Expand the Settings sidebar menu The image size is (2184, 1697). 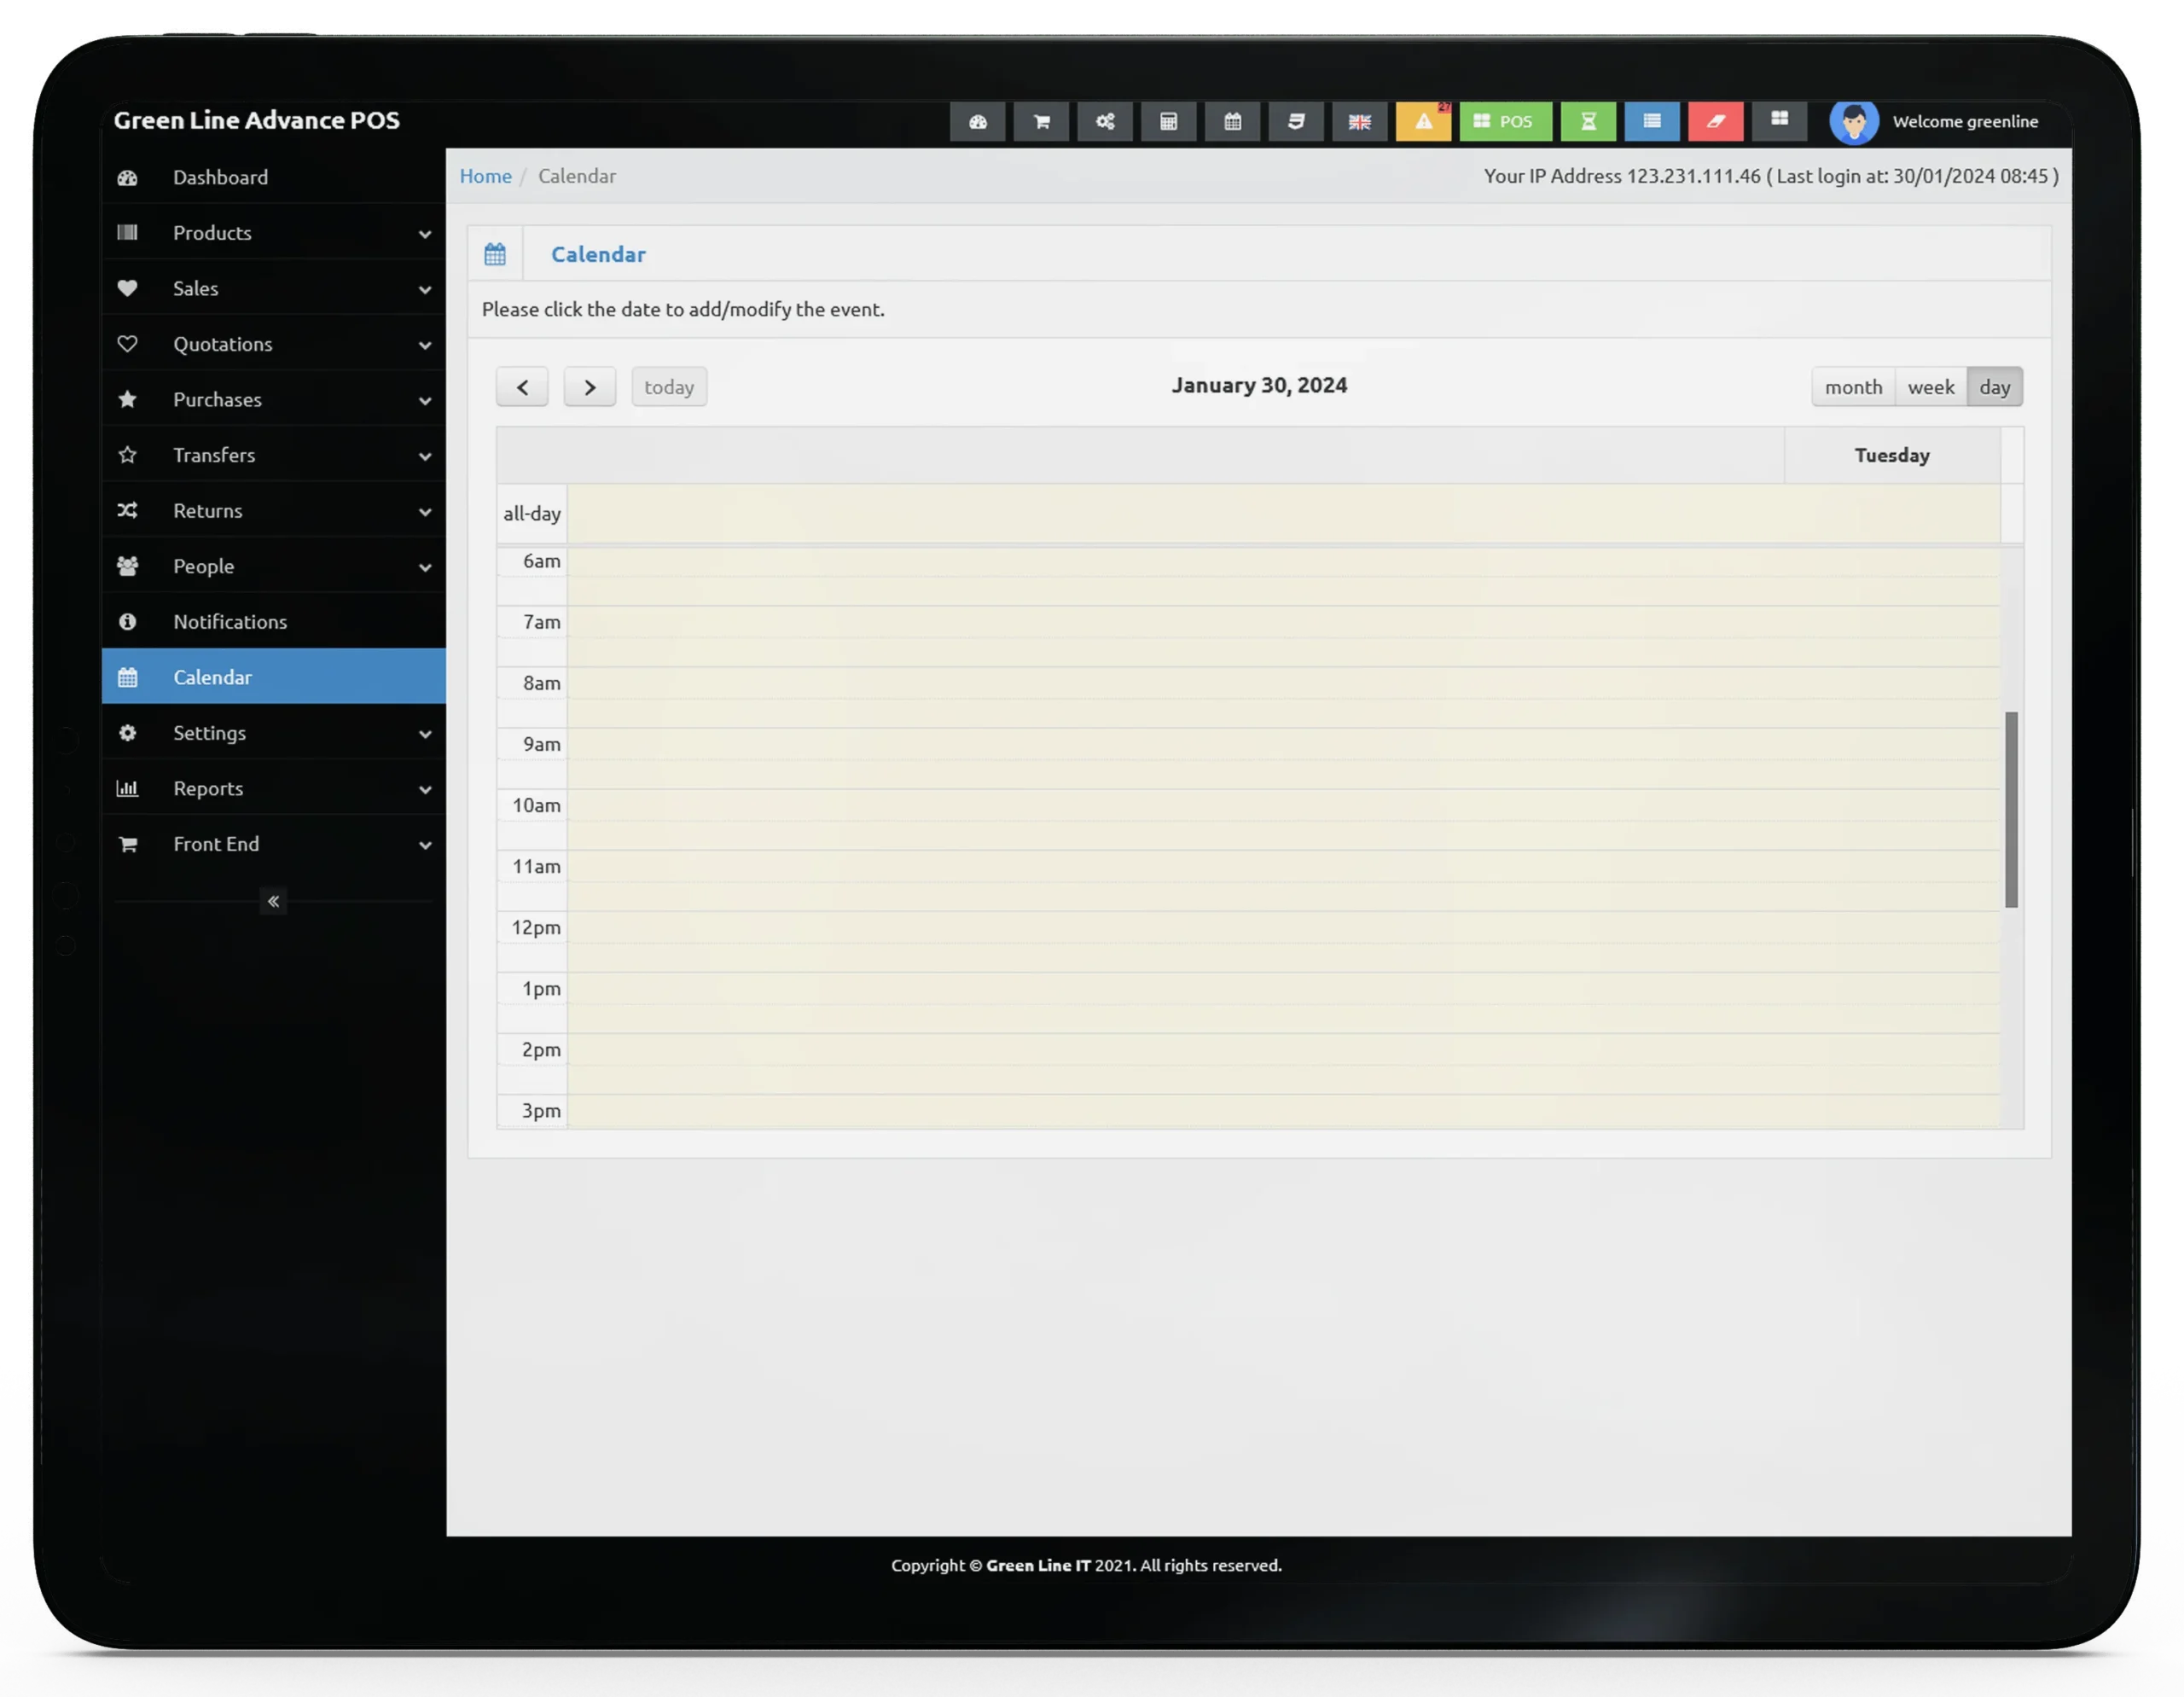(273, 732)
